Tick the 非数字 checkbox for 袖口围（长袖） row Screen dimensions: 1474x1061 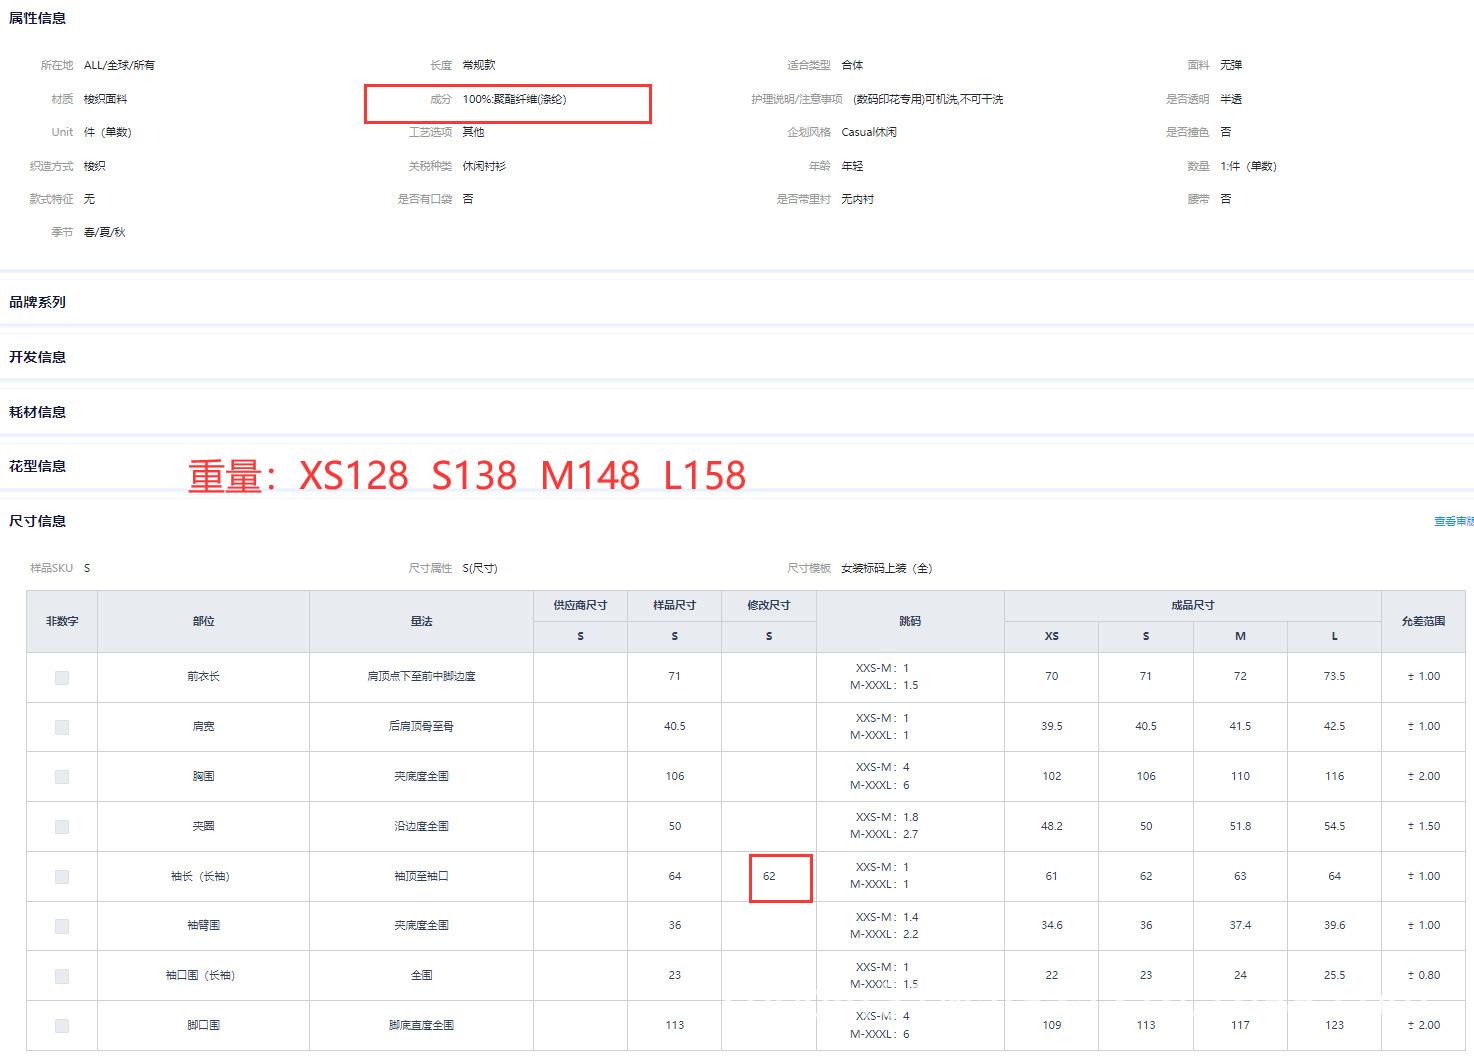point(62,976)
